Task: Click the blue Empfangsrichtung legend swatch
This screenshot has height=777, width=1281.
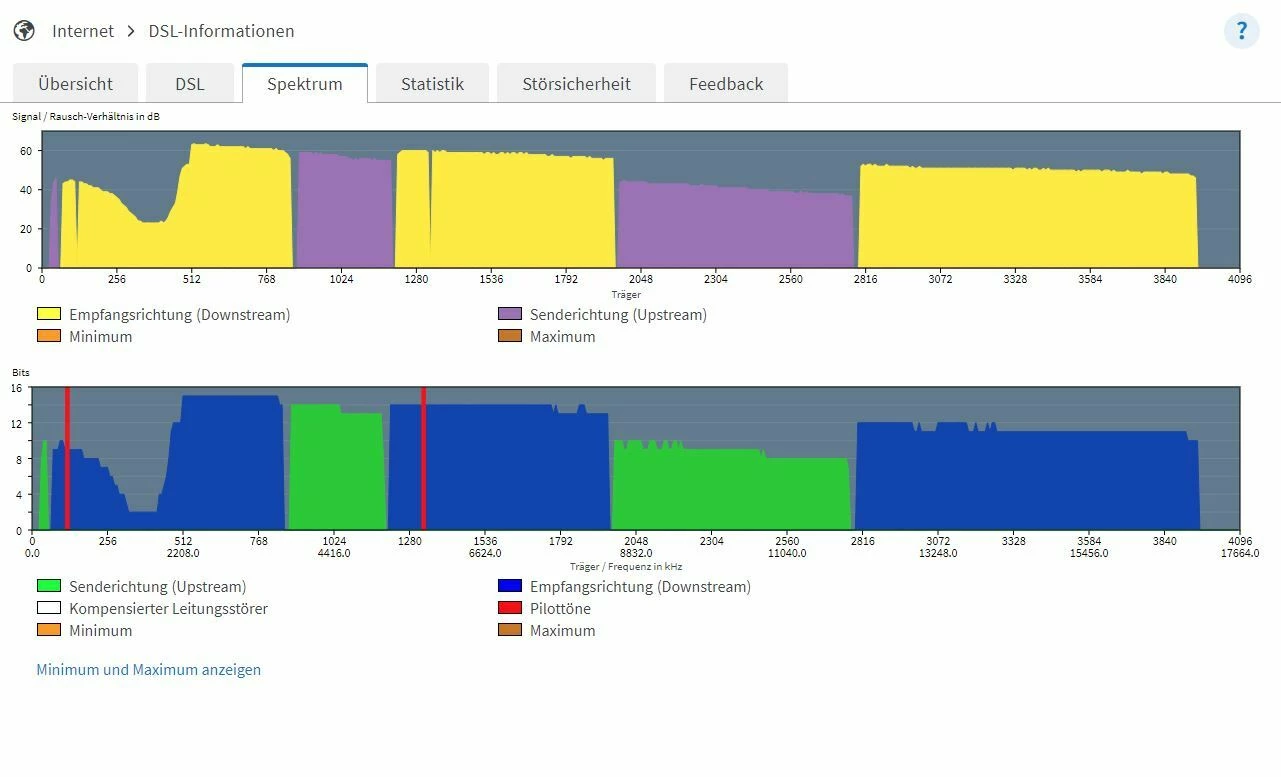Action: point(510,586)
